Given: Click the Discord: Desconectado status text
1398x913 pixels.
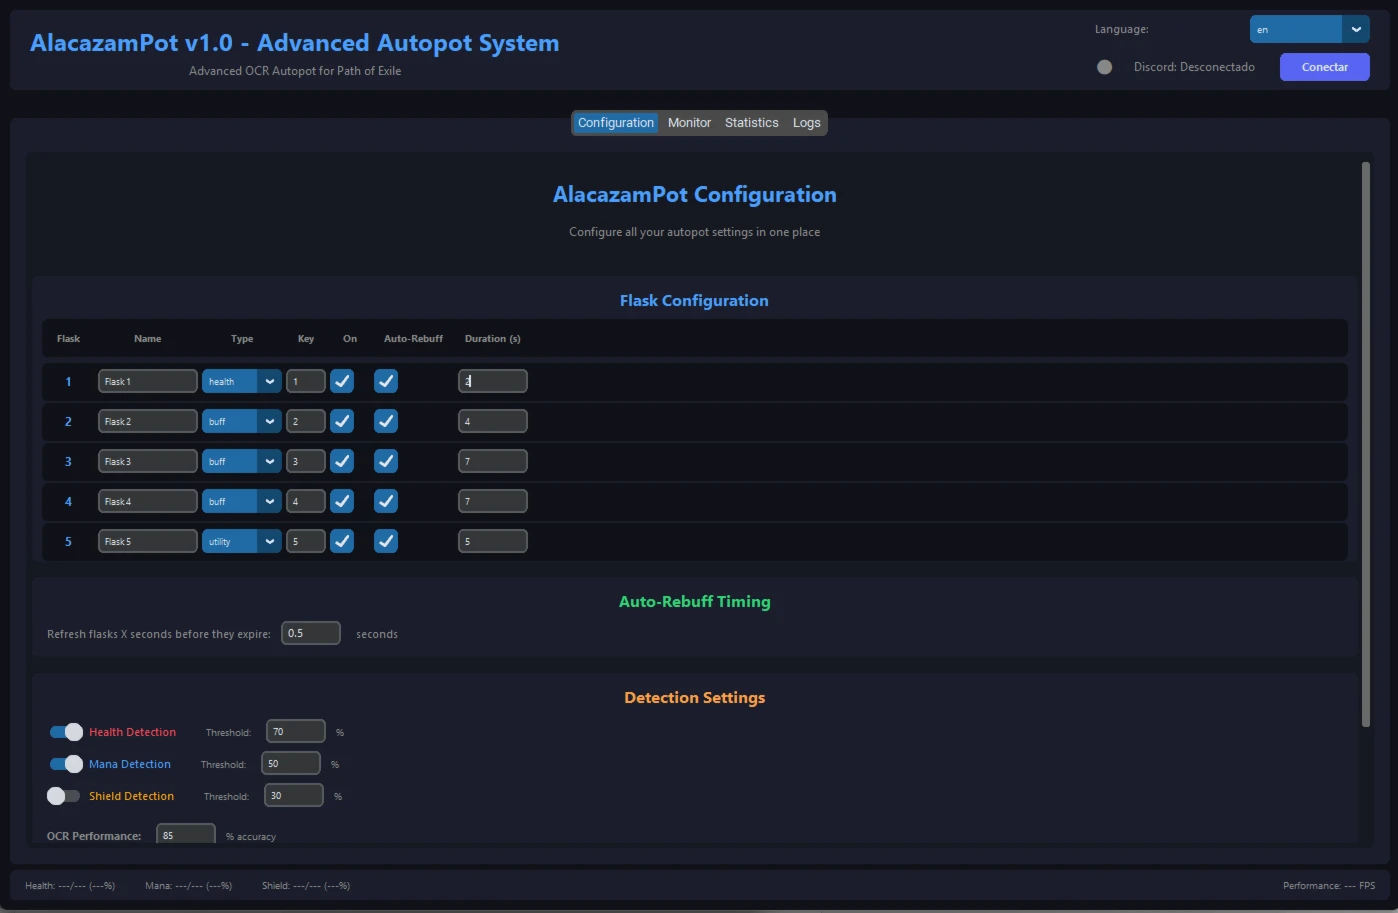Looking at the screenshot, I should pyautogui.click(x=1194, y=67).
